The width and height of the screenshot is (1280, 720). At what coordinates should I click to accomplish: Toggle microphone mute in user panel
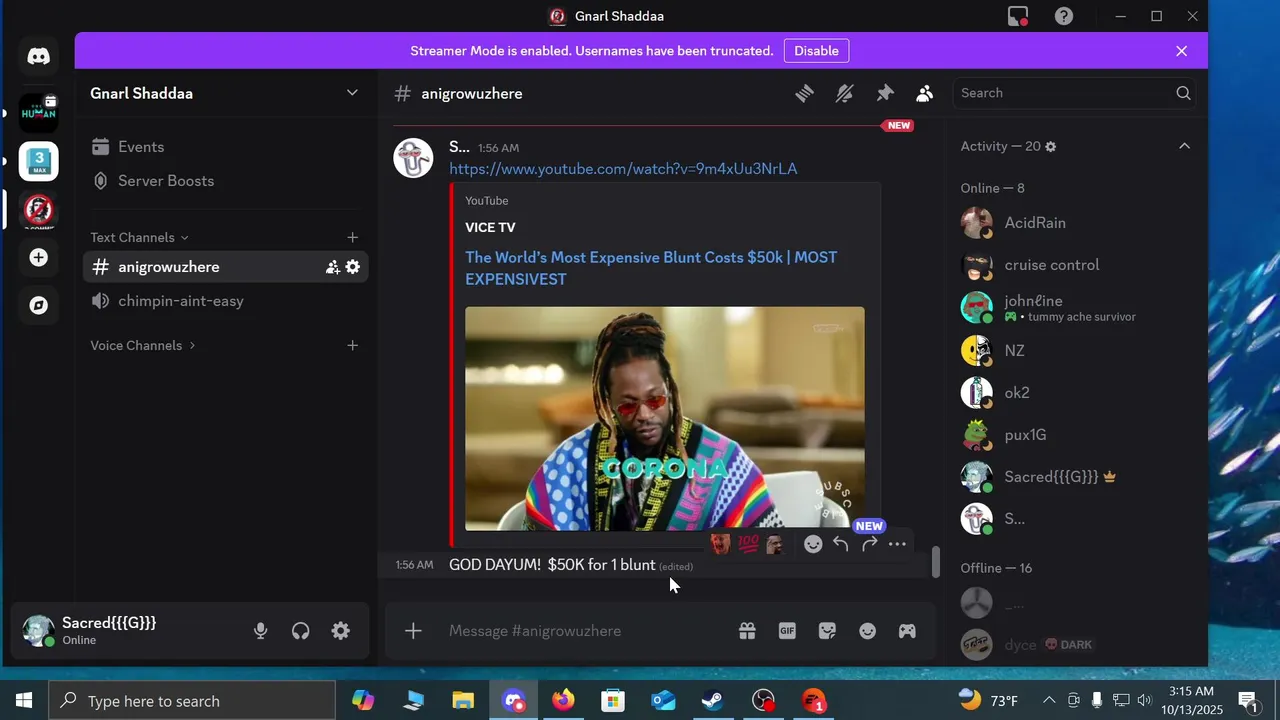click(261, 631)
